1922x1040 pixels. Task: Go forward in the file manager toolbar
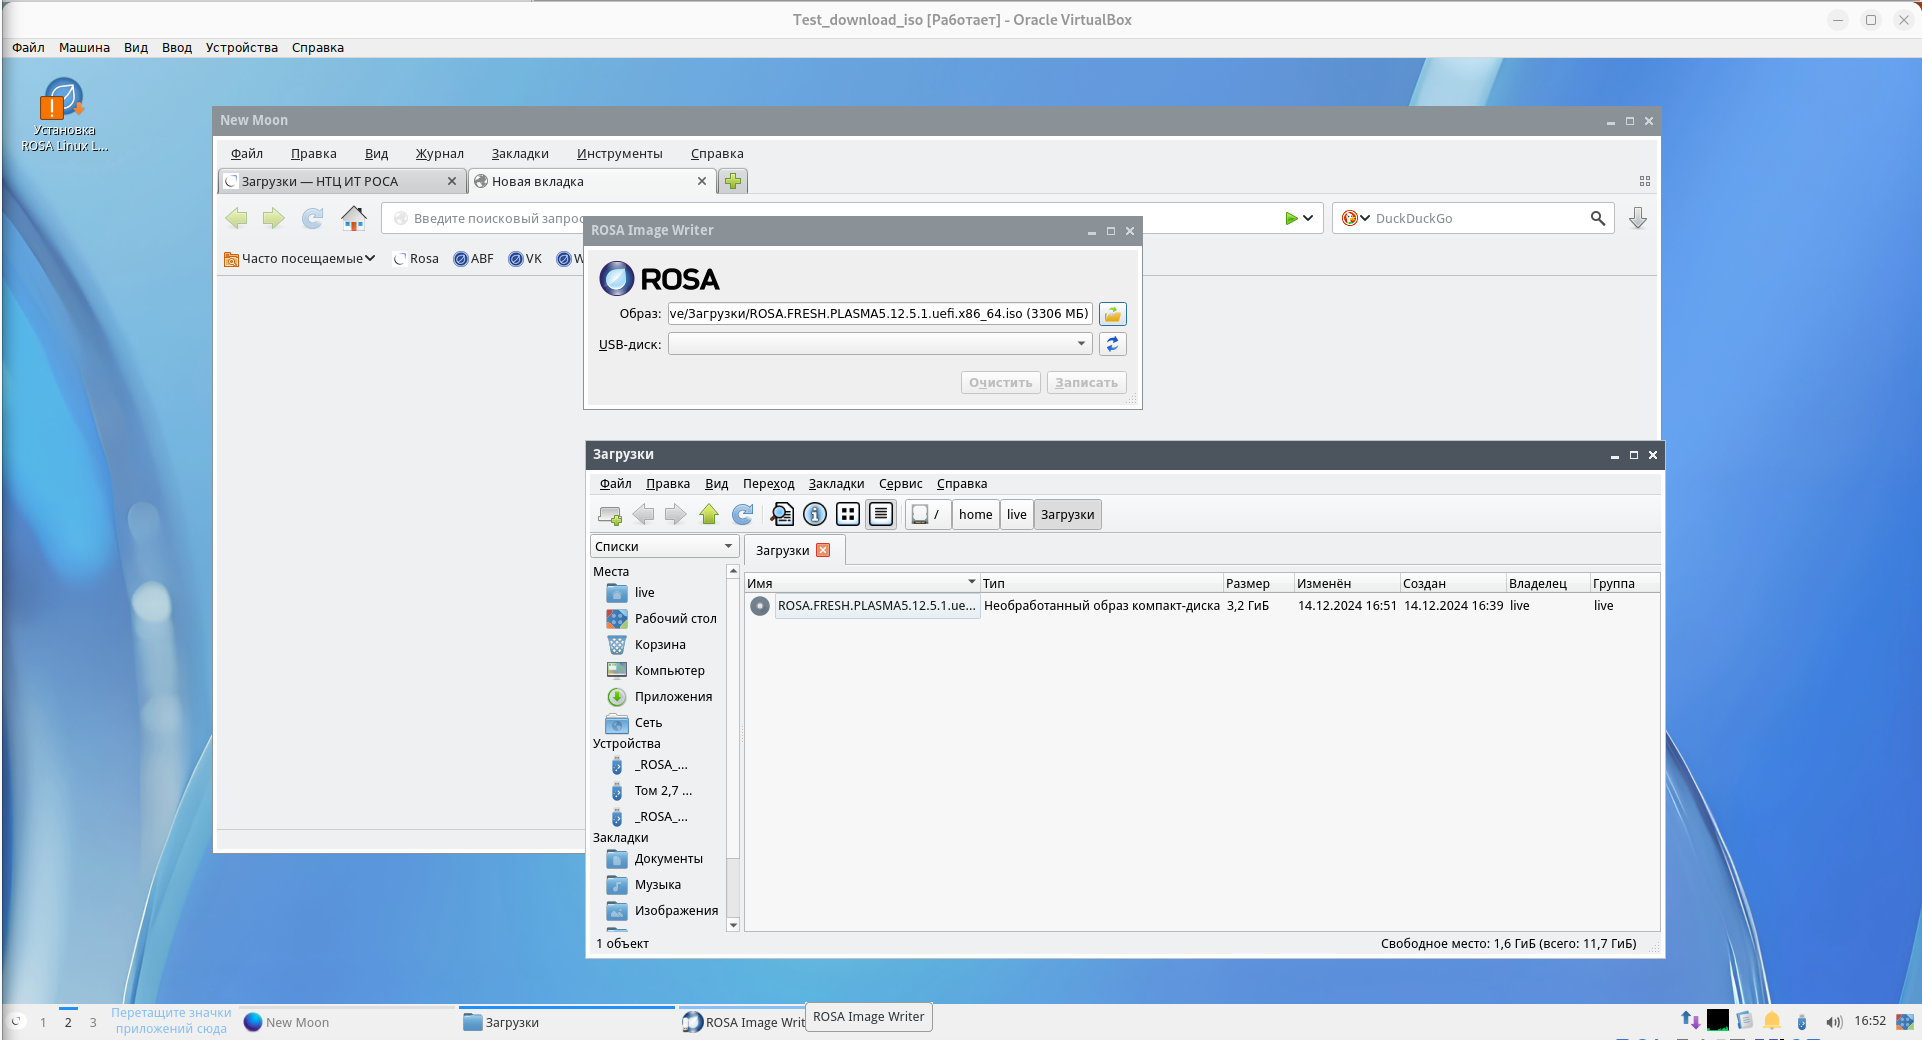(676, 515)
